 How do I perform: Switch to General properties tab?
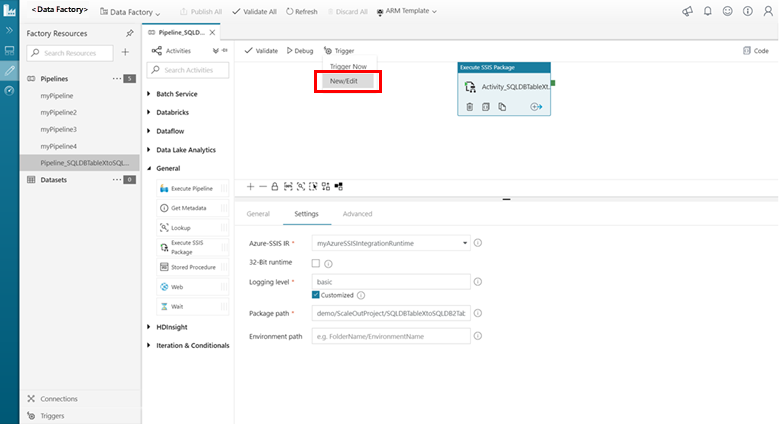click(x=258, y=214)
